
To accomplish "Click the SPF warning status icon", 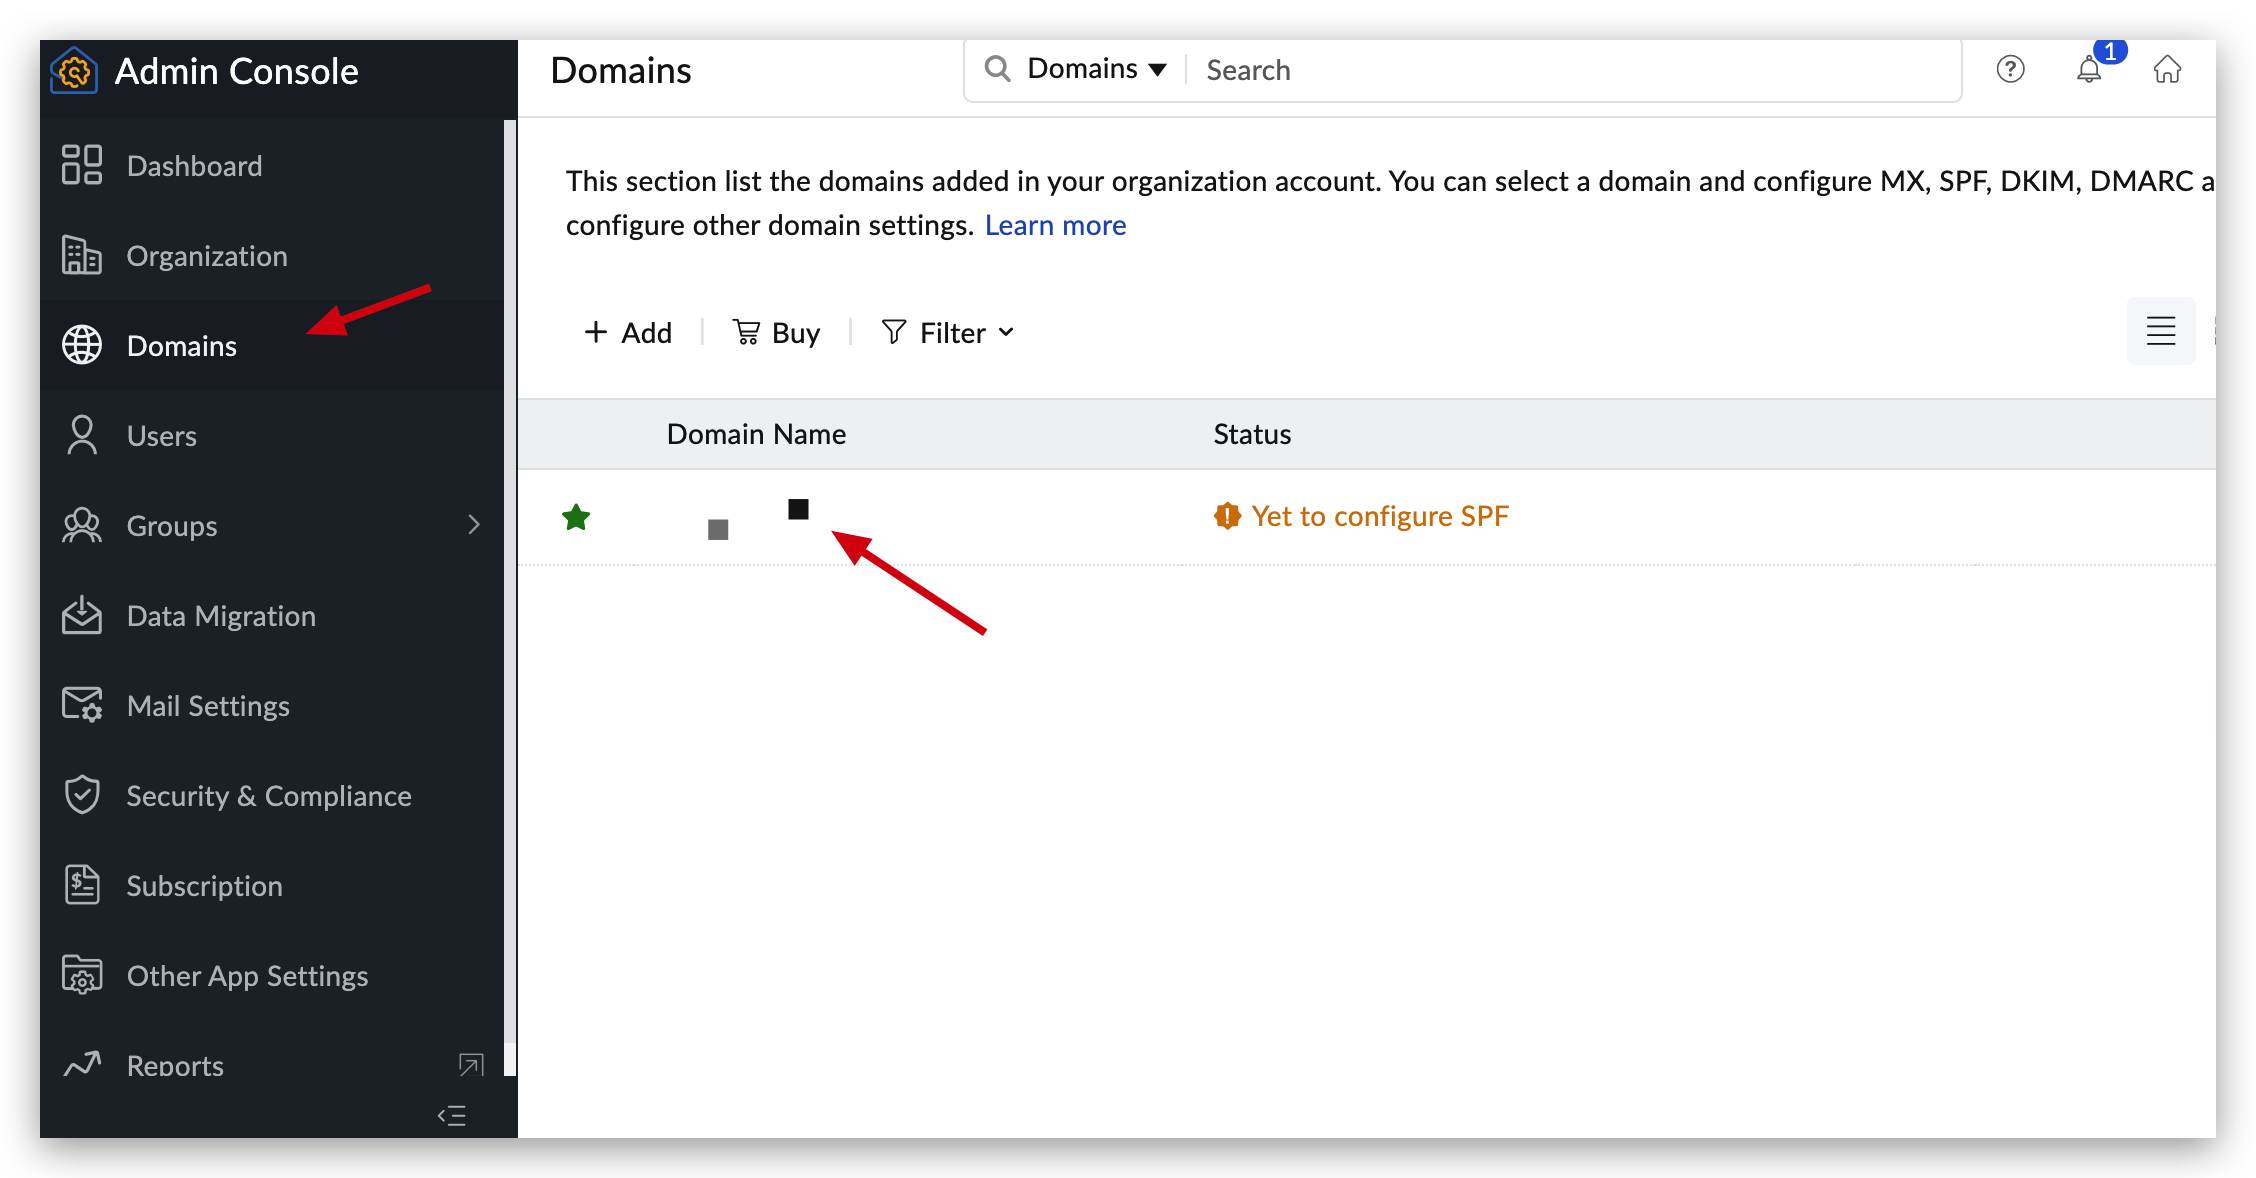I will (1227, 516).
